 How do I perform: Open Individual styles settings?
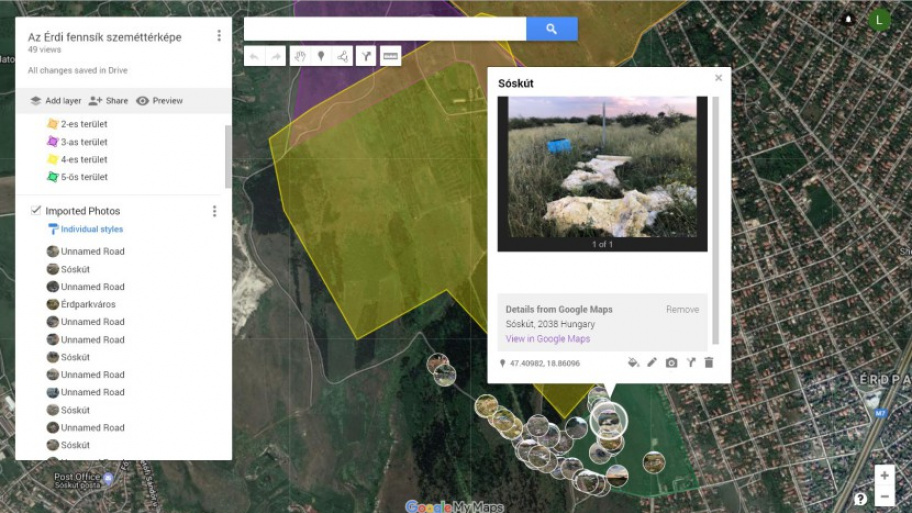[x=91, y=229]
